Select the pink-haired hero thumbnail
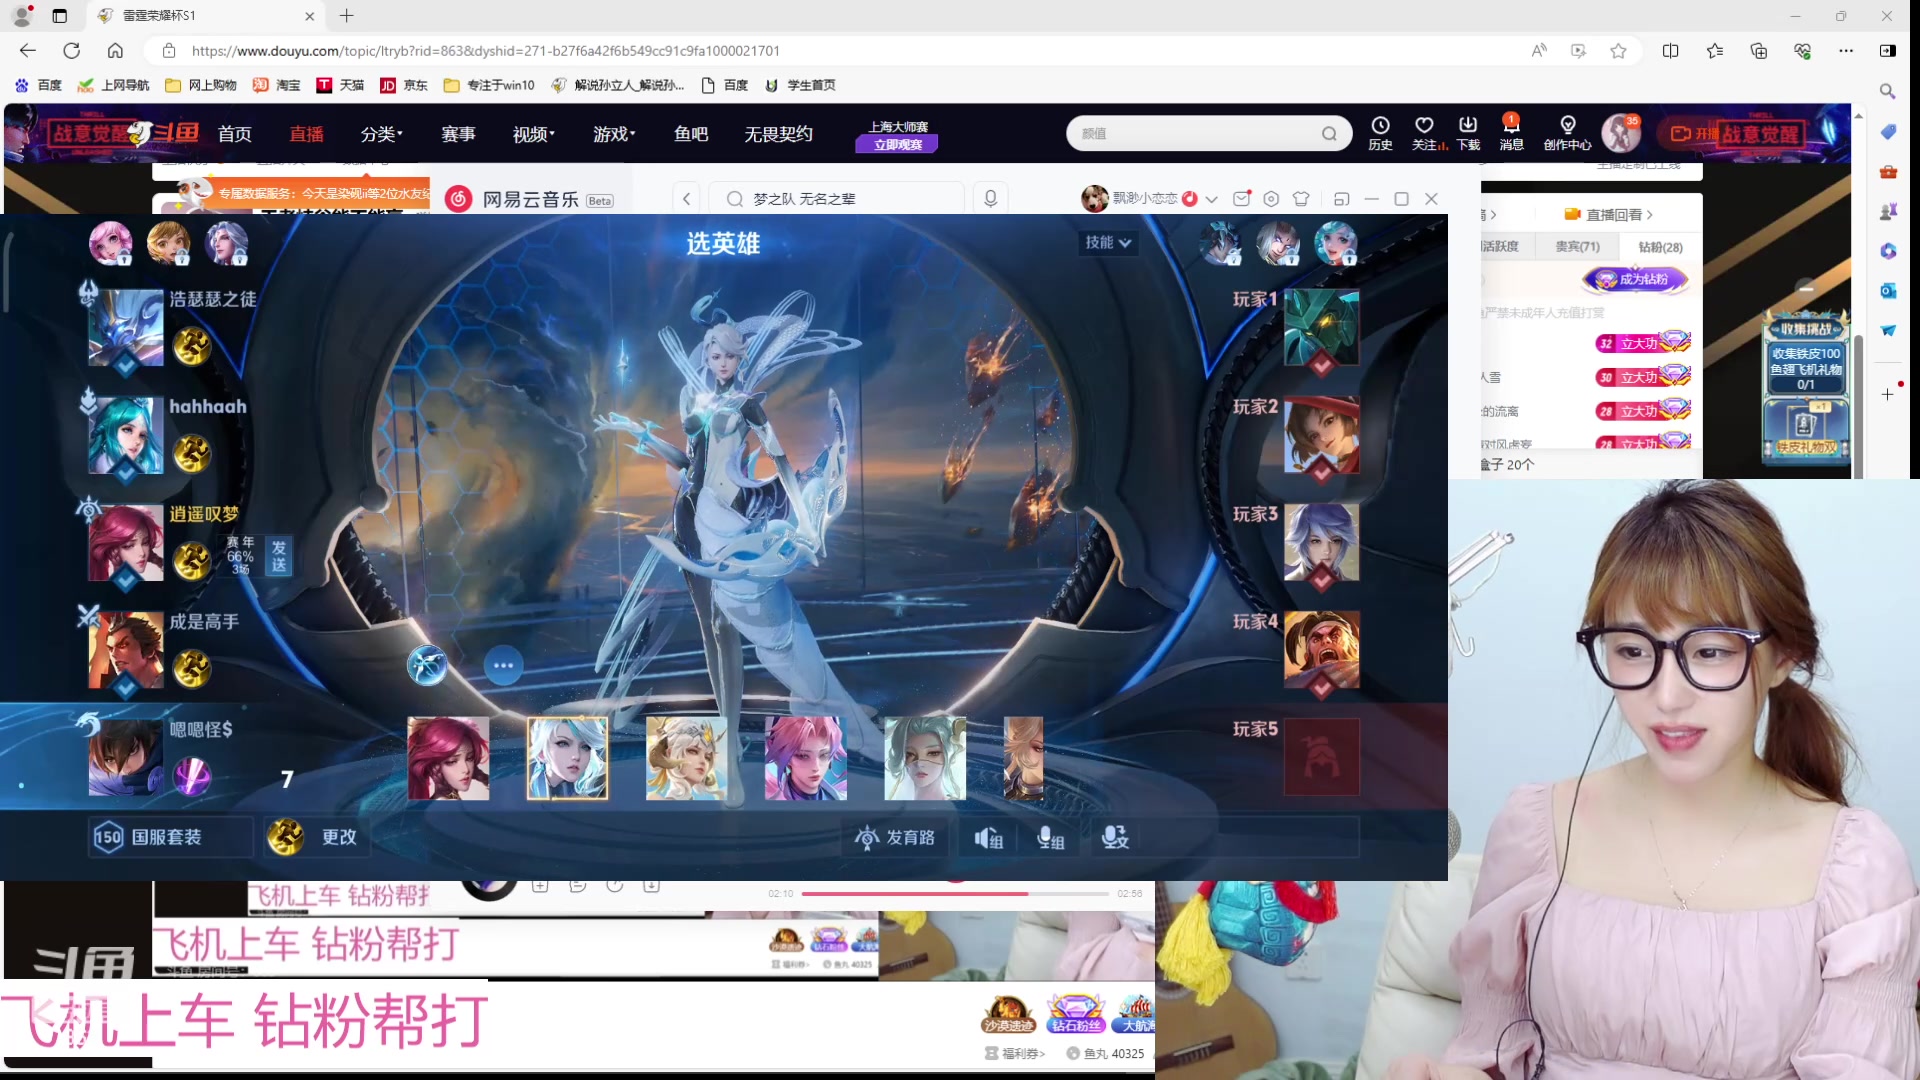Image resolution: width=1920 pixels, height=1080 pixels. (x=805, y=758)
